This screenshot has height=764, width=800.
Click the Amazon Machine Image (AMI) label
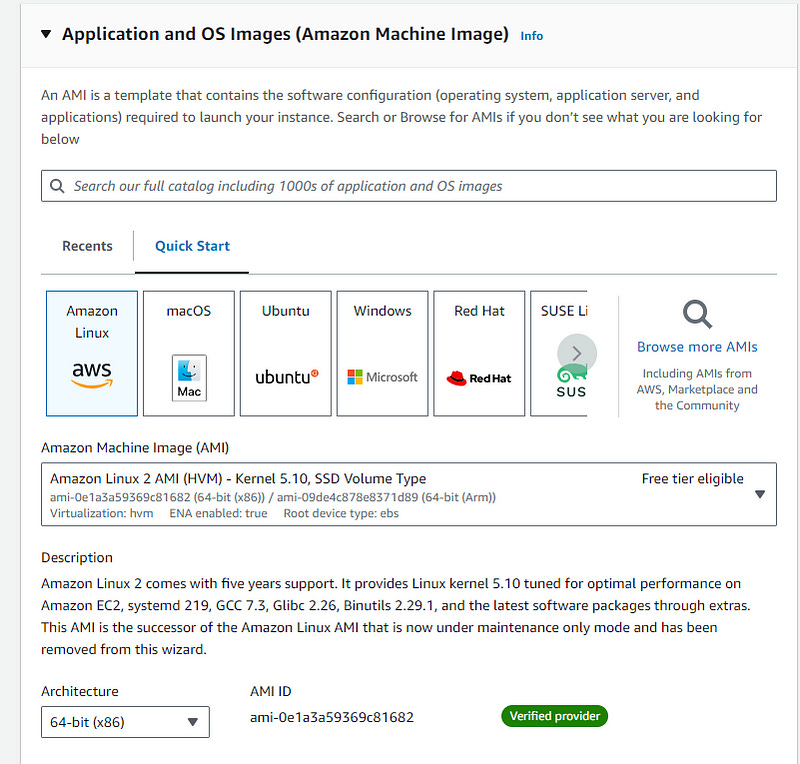click(x=135, y=448)
